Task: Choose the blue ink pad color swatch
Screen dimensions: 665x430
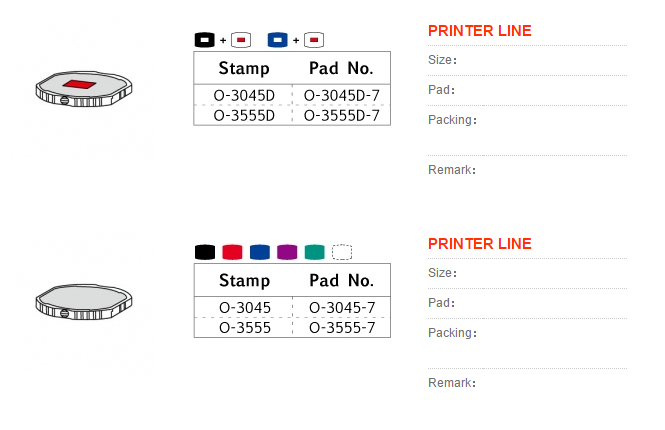Action: coord(260,252)
